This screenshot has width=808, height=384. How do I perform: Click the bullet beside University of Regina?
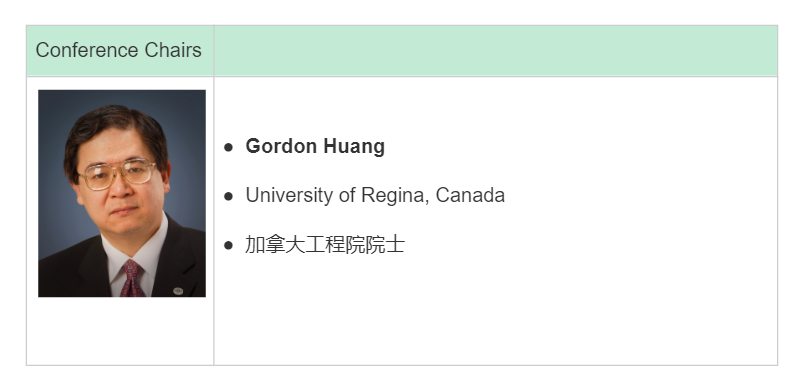pyautogui.click(x=229, y=196)
